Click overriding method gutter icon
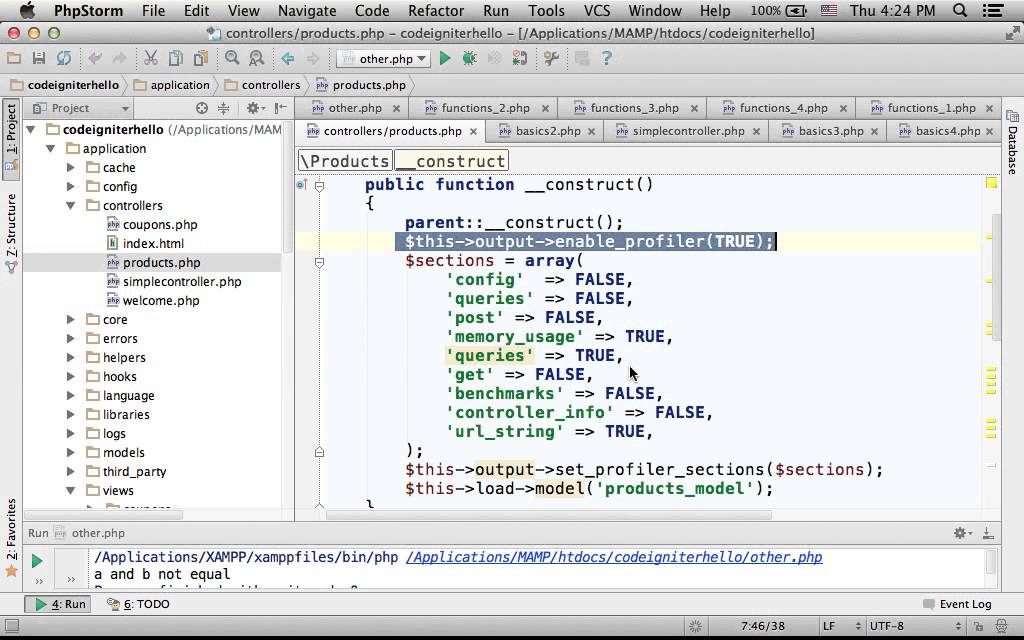 click(302, 185)
